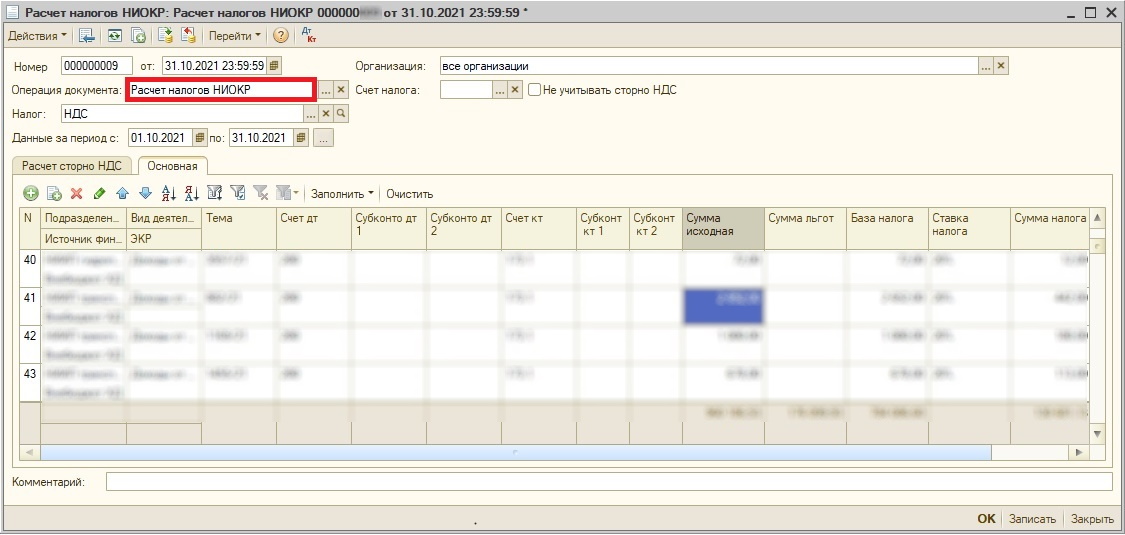The image size is (1125, 535).
Task: Click into the Комментарий input field
Action: click(608, 482)
